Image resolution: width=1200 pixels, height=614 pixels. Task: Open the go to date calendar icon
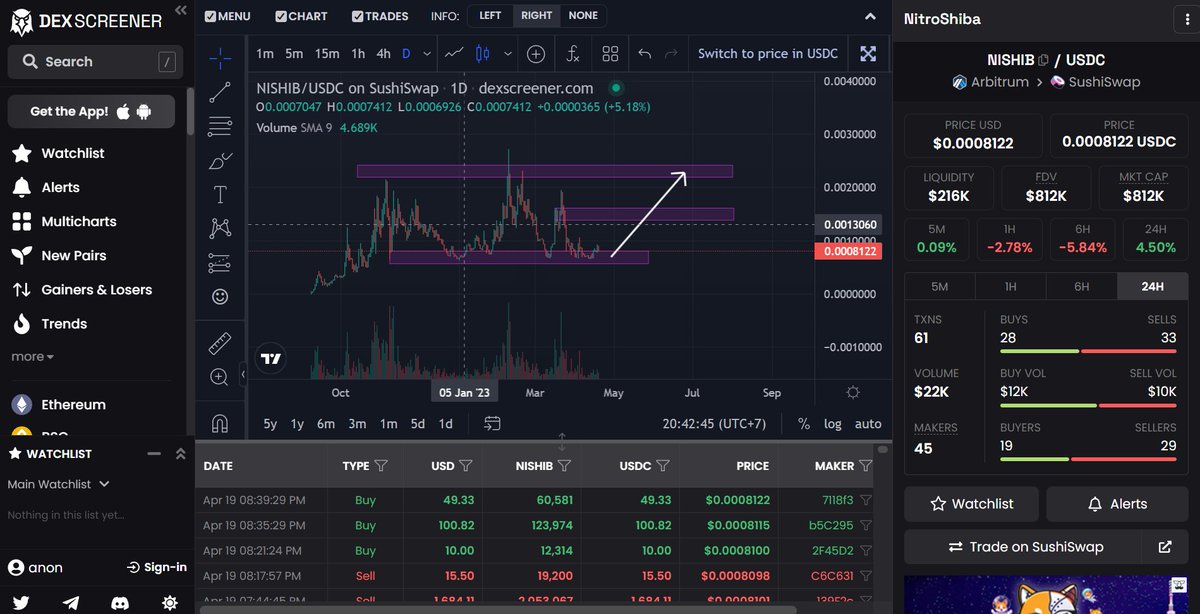pos(492,423)
